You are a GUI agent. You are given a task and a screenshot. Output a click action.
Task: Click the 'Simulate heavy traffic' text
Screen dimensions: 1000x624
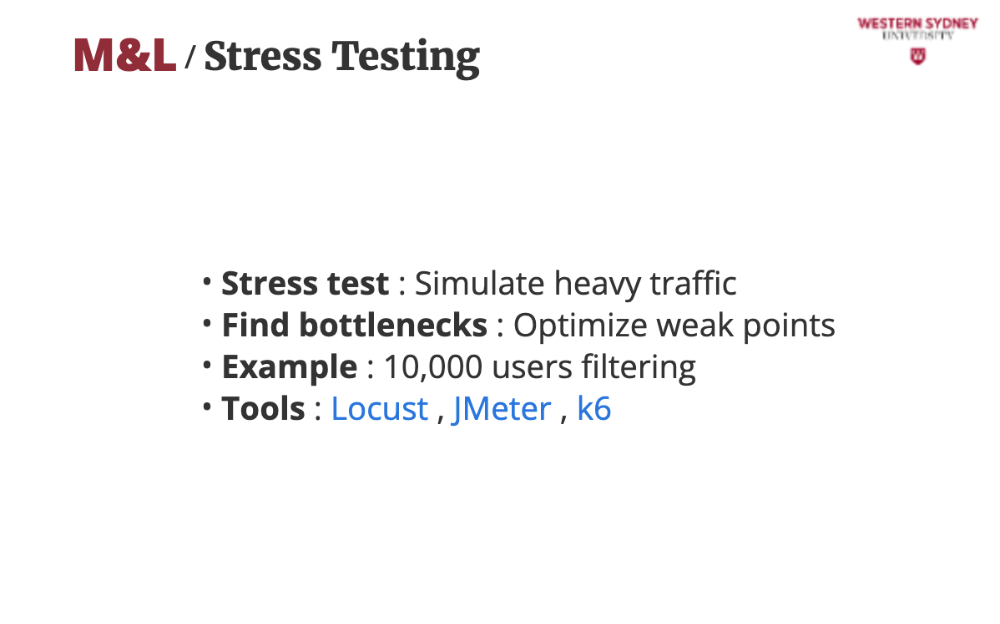coord(575,284)
